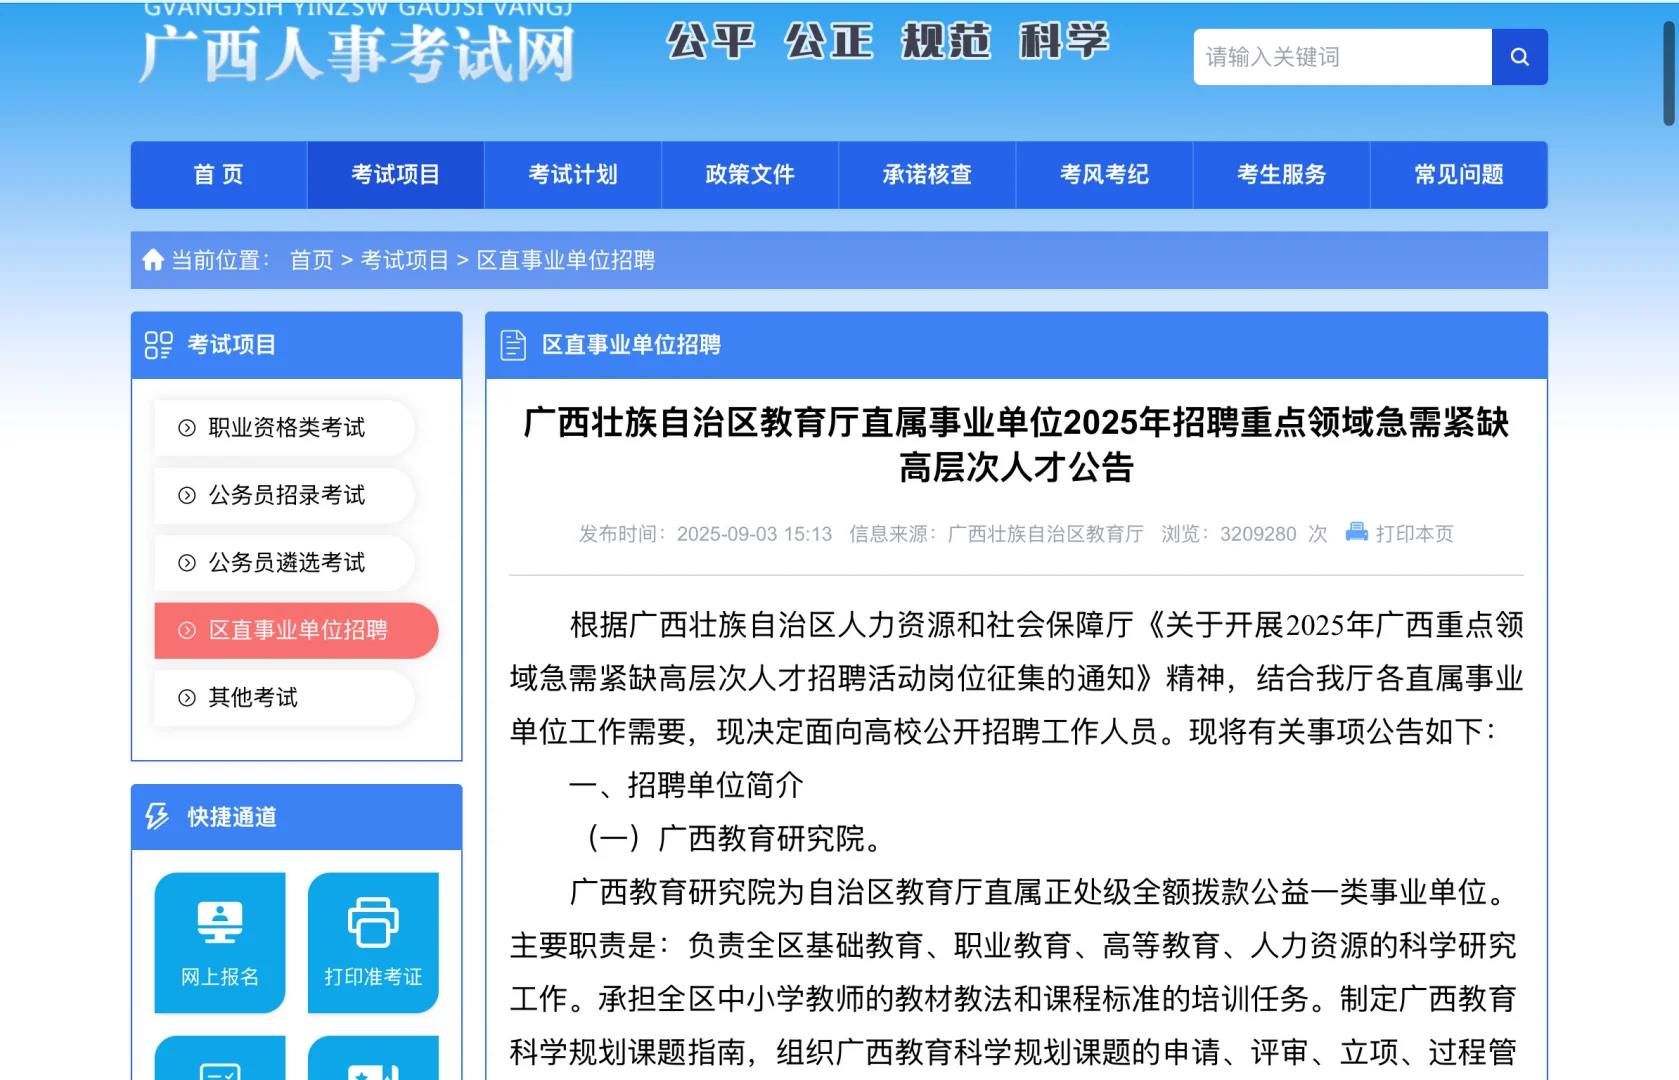The width and height of the screenshot is (1679, 1080).
Task: Go to 考试计划 in the navigation bar
Action: (573, 175)
